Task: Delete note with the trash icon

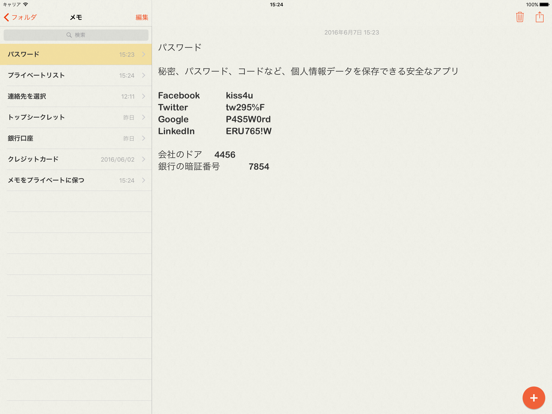Action: coord(520,17)
